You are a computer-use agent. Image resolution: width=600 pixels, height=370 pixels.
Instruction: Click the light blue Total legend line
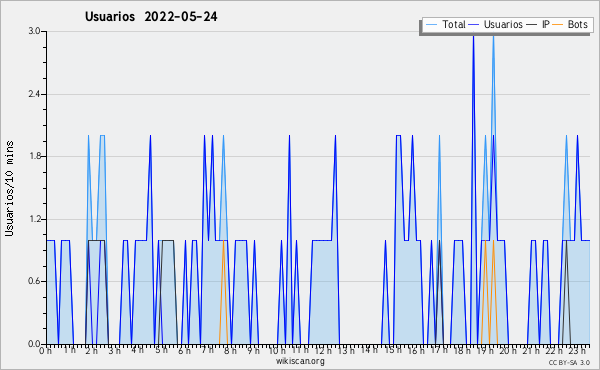point(432,24)
